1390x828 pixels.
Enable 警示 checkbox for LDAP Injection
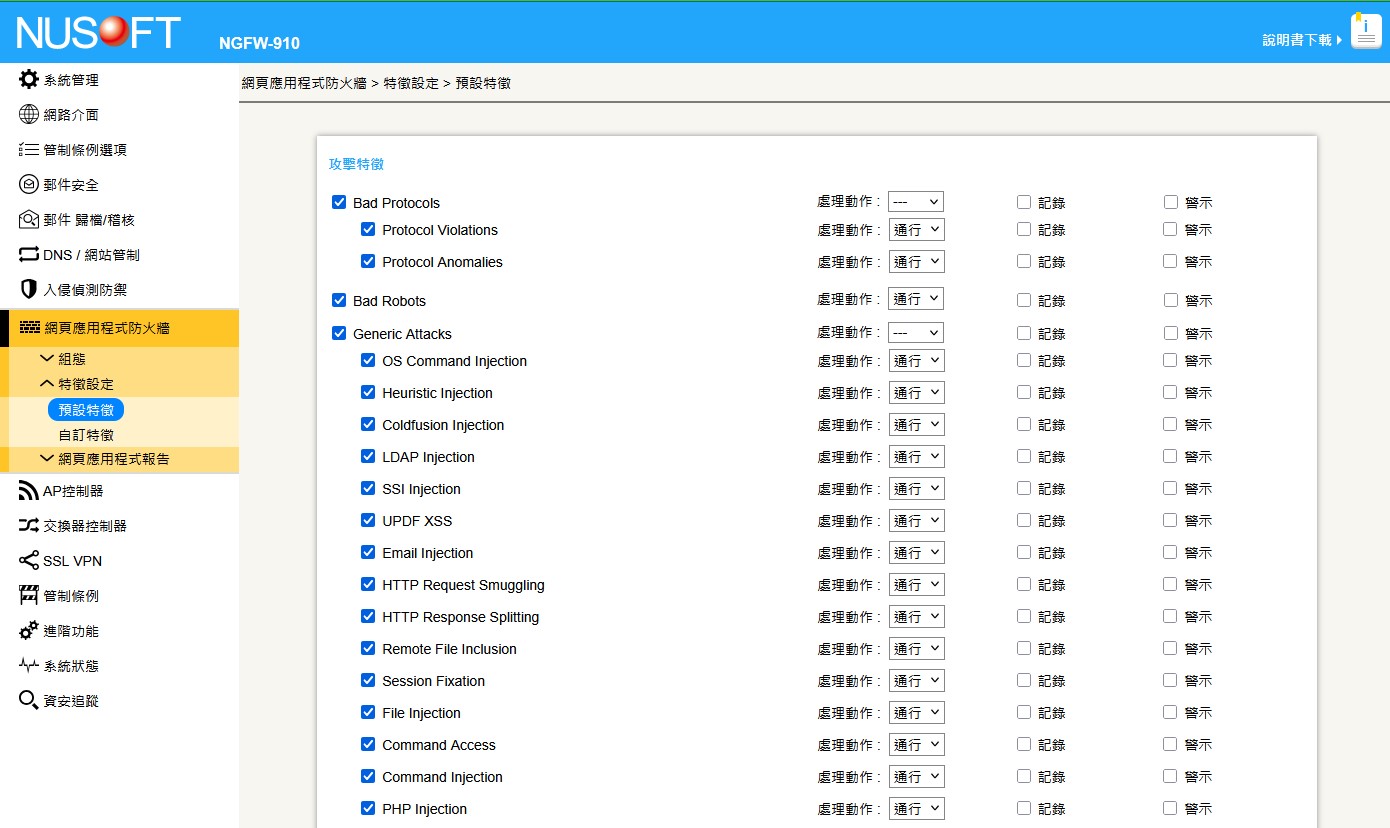1170,456
